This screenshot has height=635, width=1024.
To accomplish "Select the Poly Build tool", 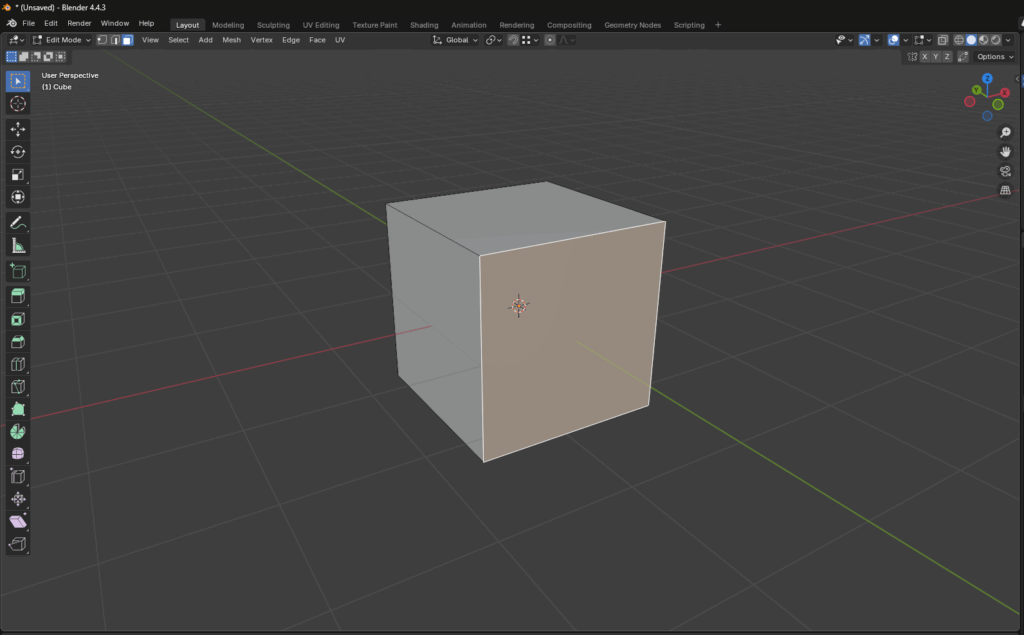I will pos(18,409).
